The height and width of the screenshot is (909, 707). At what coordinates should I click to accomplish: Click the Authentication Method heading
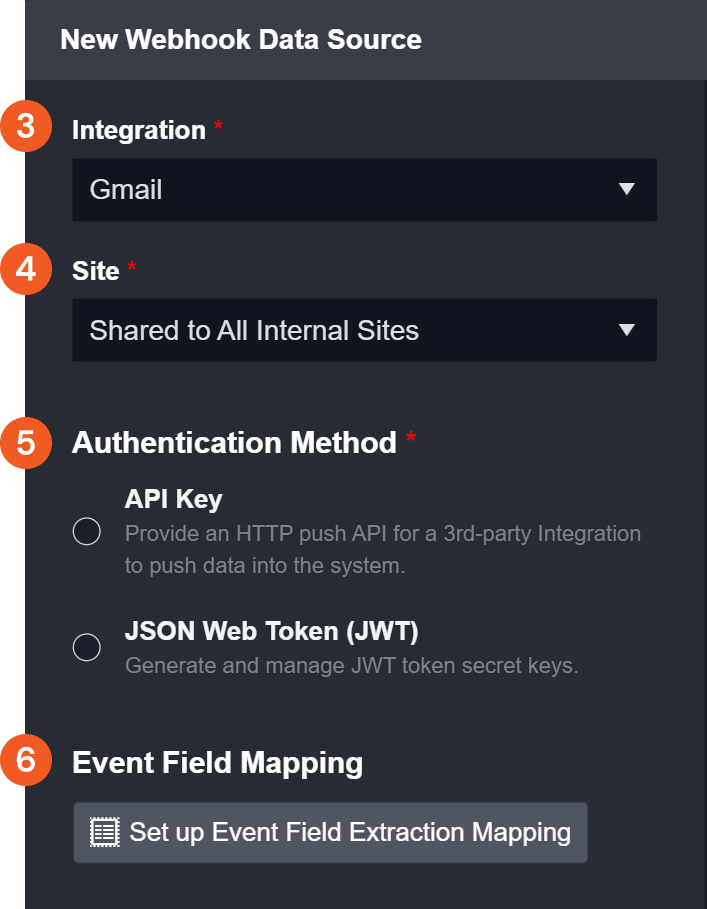(234, 443)
